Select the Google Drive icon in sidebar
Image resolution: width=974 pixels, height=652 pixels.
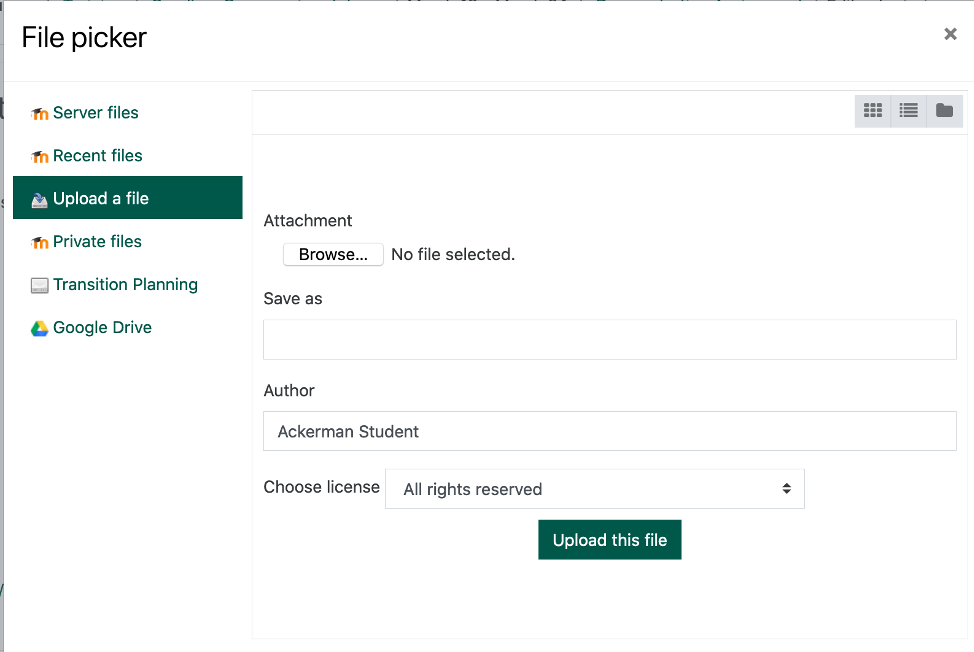[40, 327]
